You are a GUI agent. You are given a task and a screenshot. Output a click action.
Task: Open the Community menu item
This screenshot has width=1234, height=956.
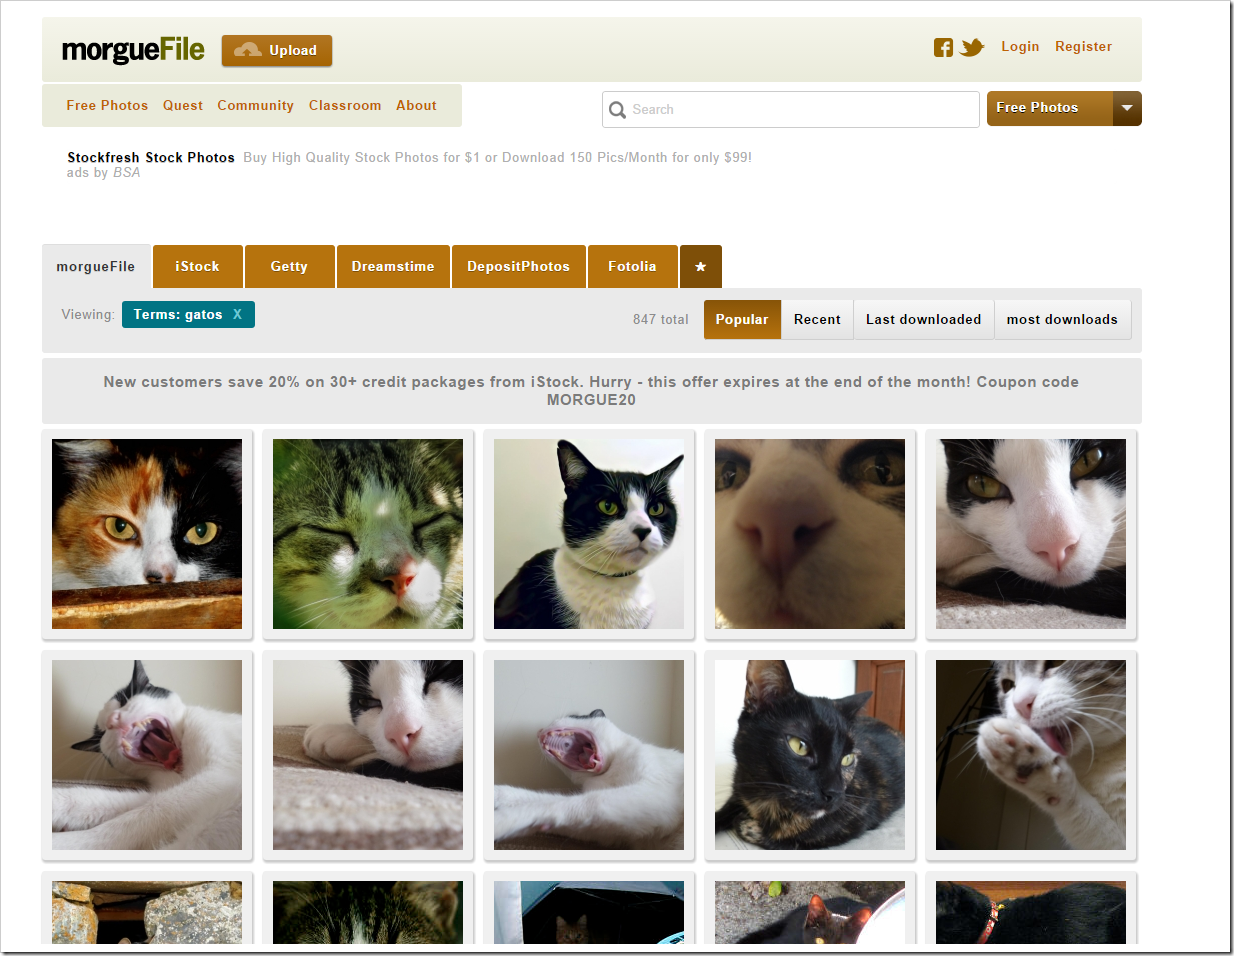pos(255,105)
